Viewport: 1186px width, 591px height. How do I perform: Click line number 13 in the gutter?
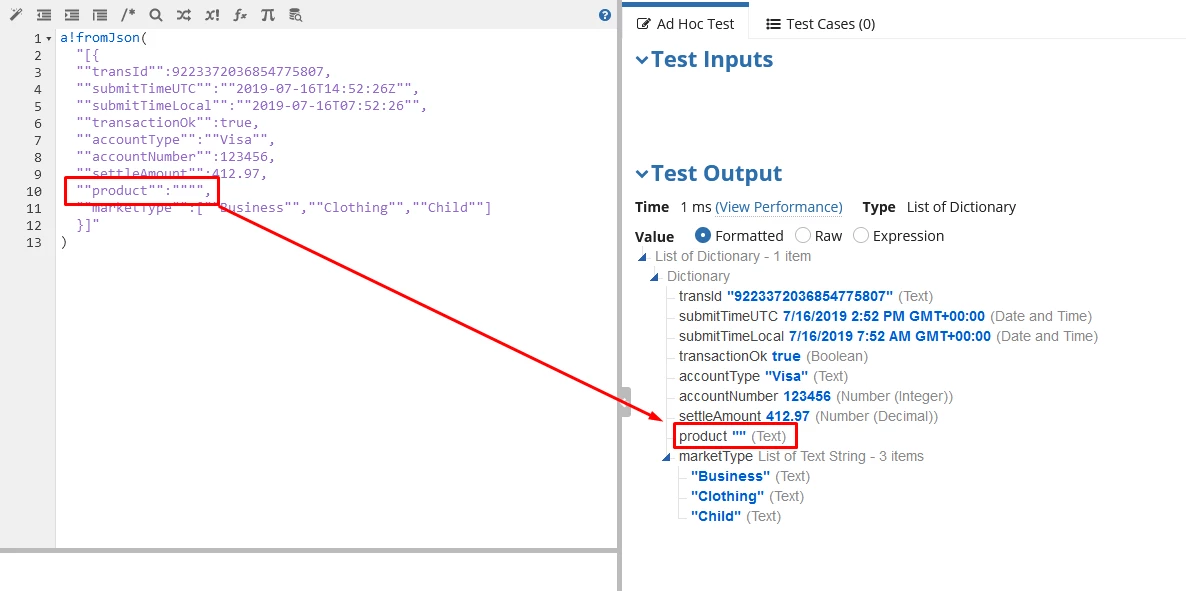pos(33,242)
